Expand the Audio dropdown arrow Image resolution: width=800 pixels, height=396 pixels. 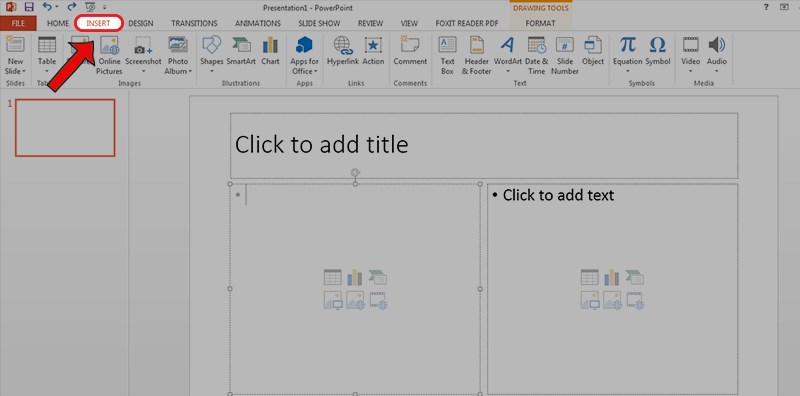(x=717, y=71)
